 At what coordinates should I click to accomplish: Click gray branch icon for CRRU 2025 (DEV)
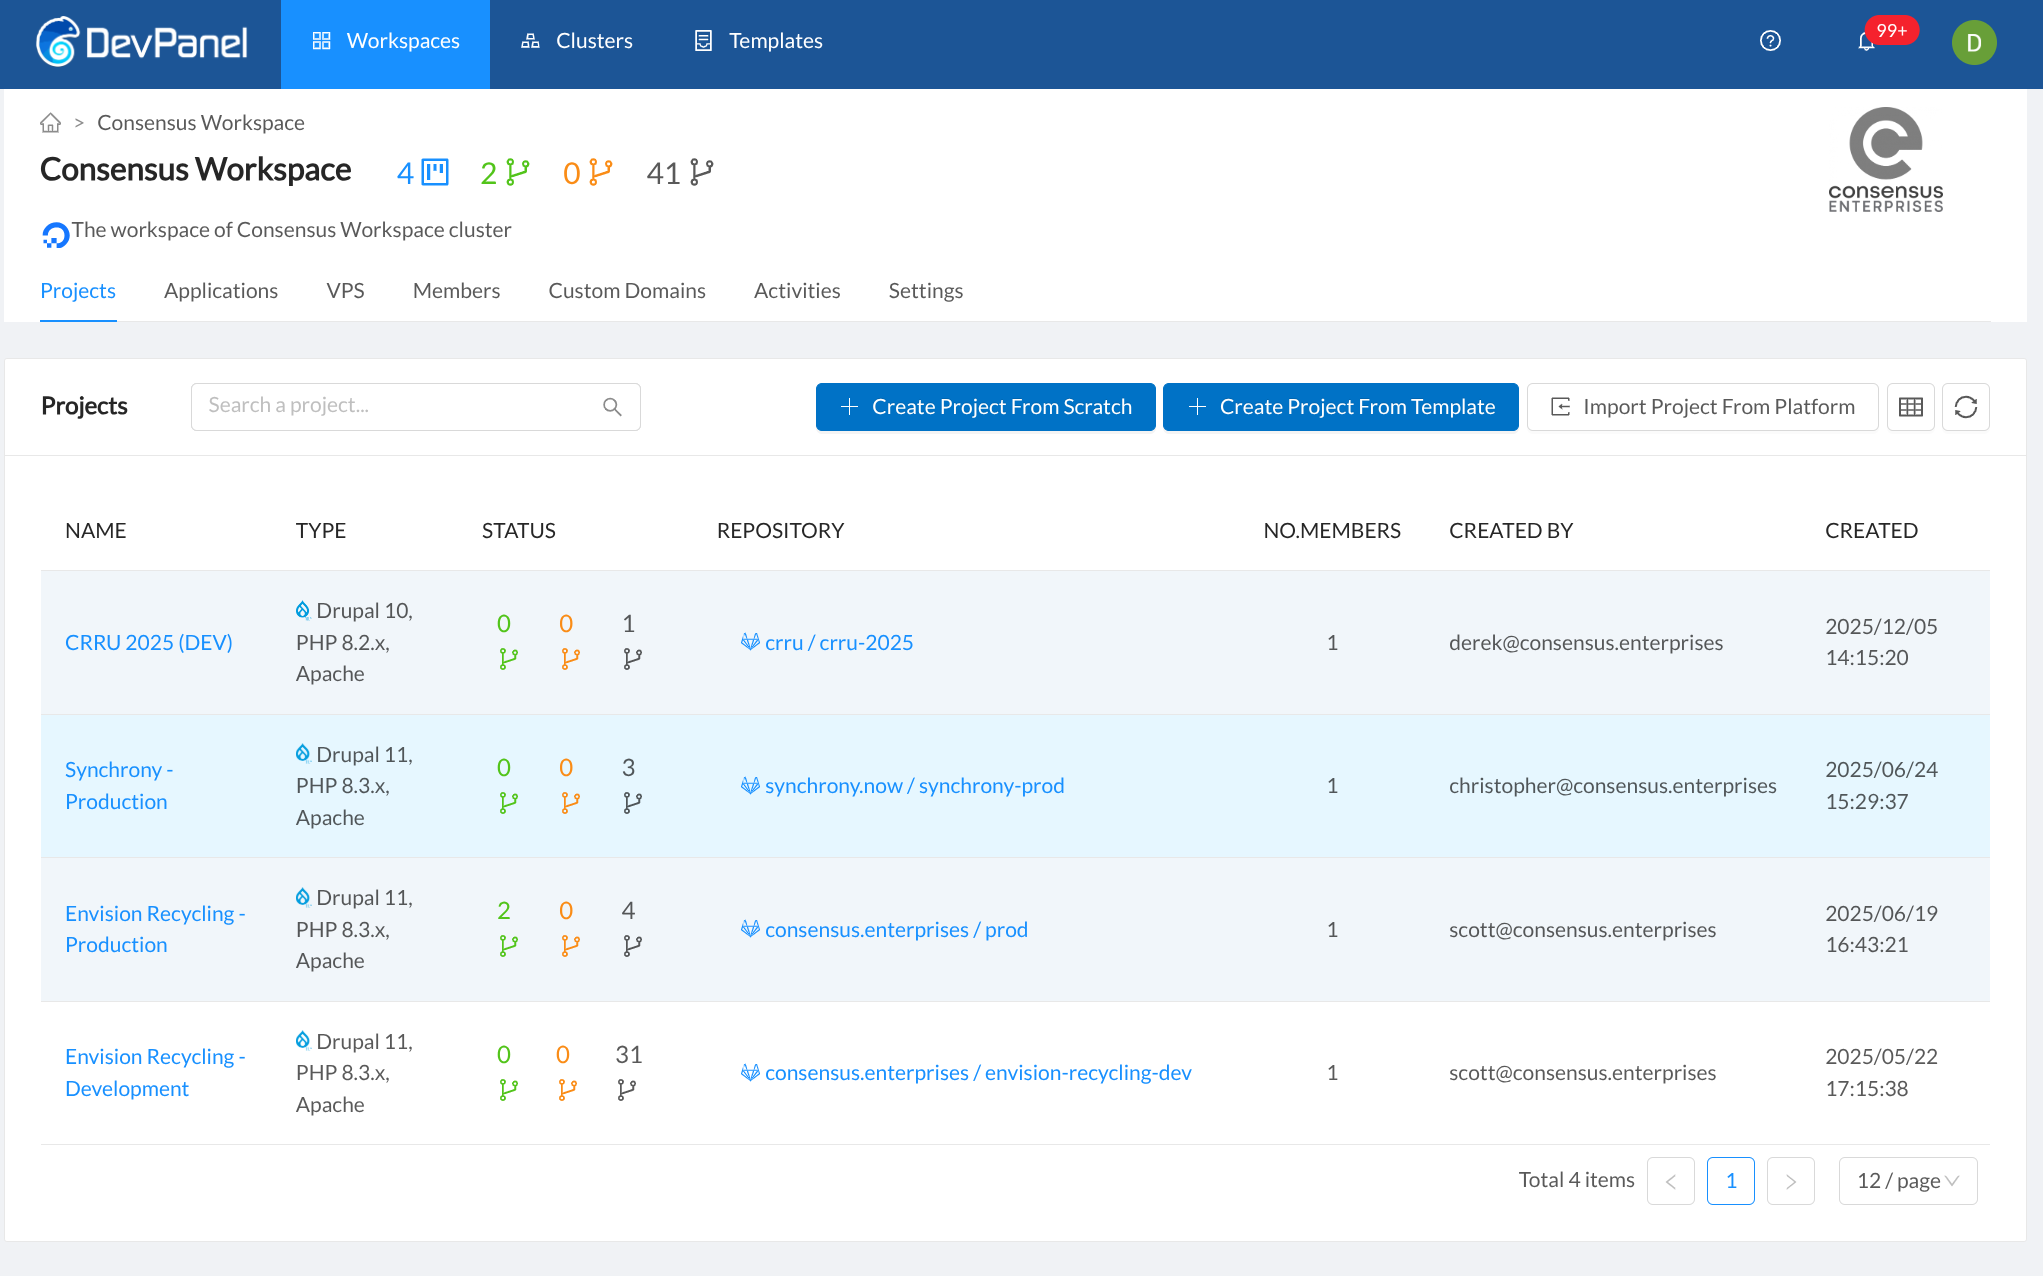(632, 659)
